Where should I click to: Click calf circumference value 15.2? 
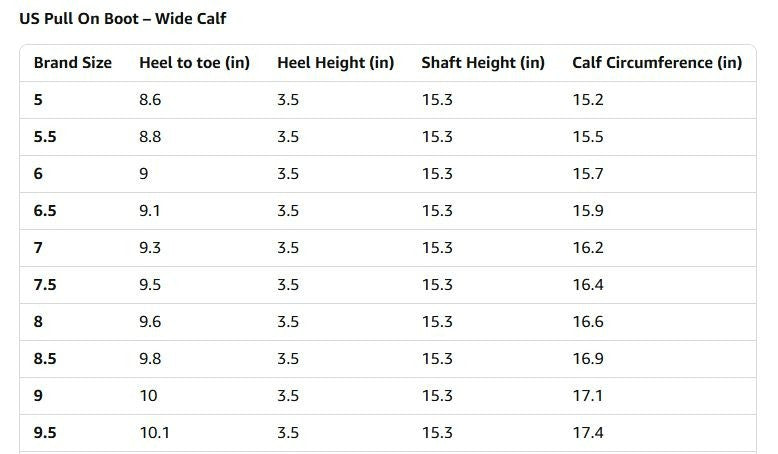pyautogui.click(x=588, y=100)
